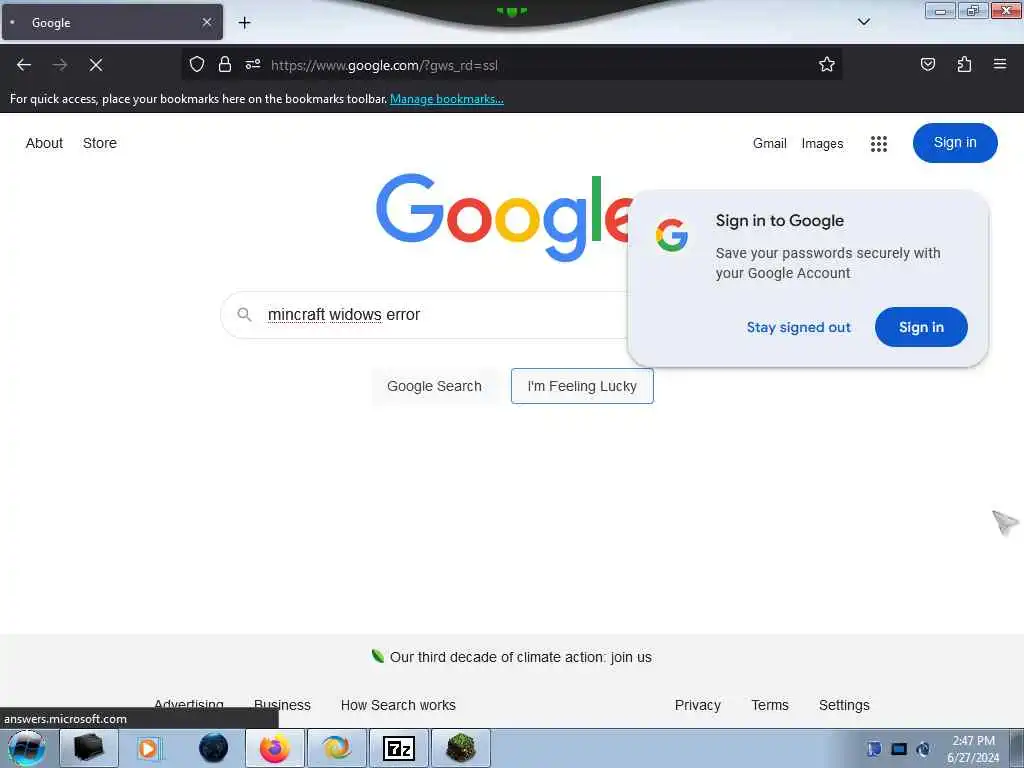List all tabs with the chevron

pos(864,22)
